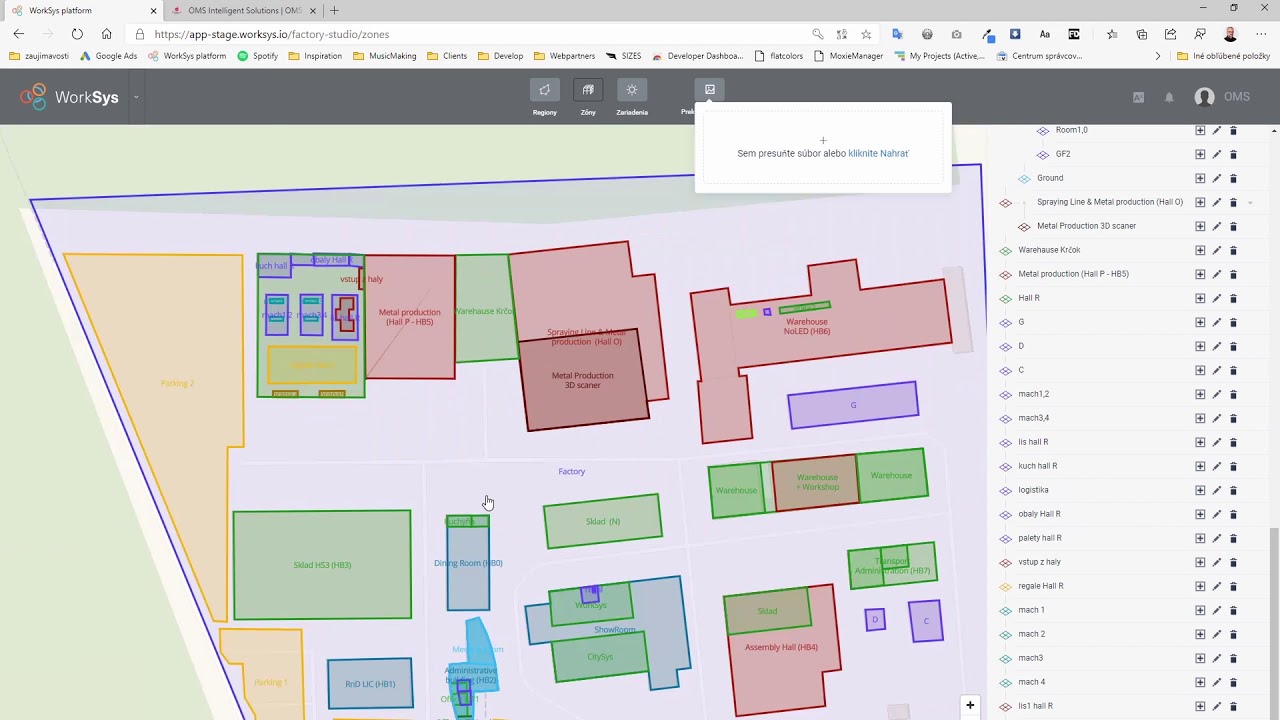
Task: Add a sub-zone to zone C
Action: [x=1200, y=370]
